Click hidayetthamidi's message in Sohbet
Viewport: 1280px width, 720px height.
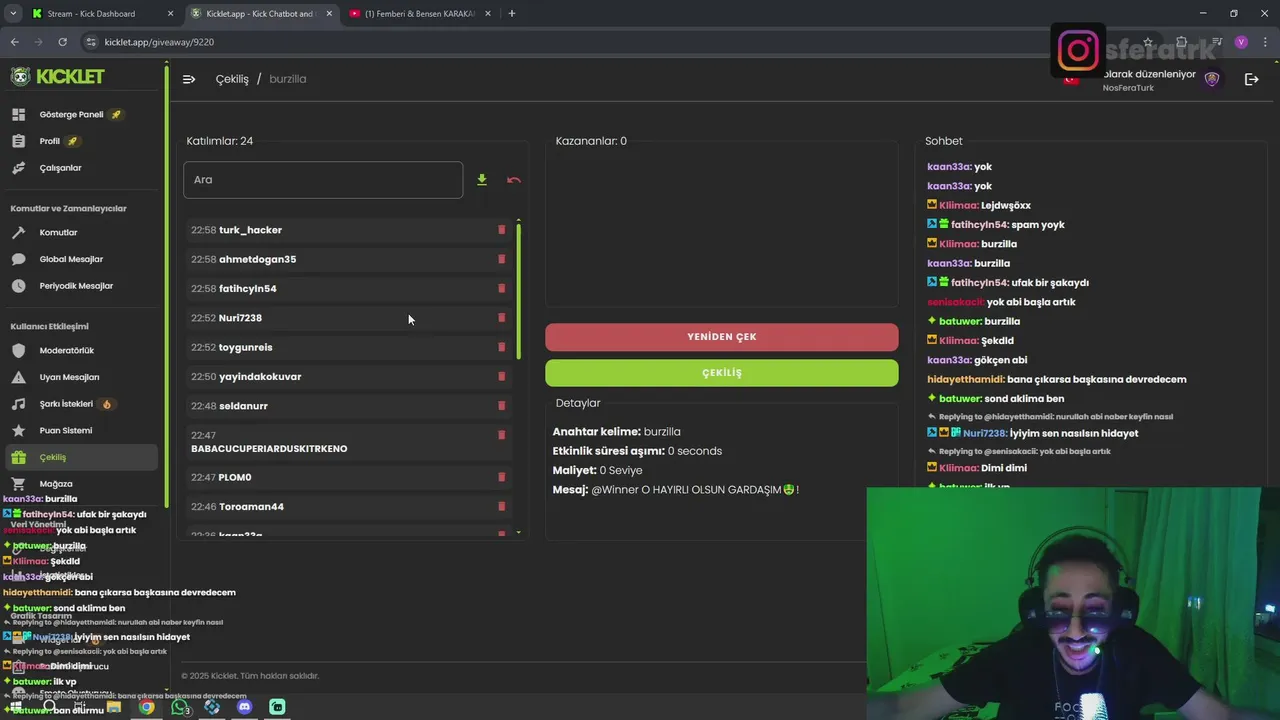[x=1057, y=380]
